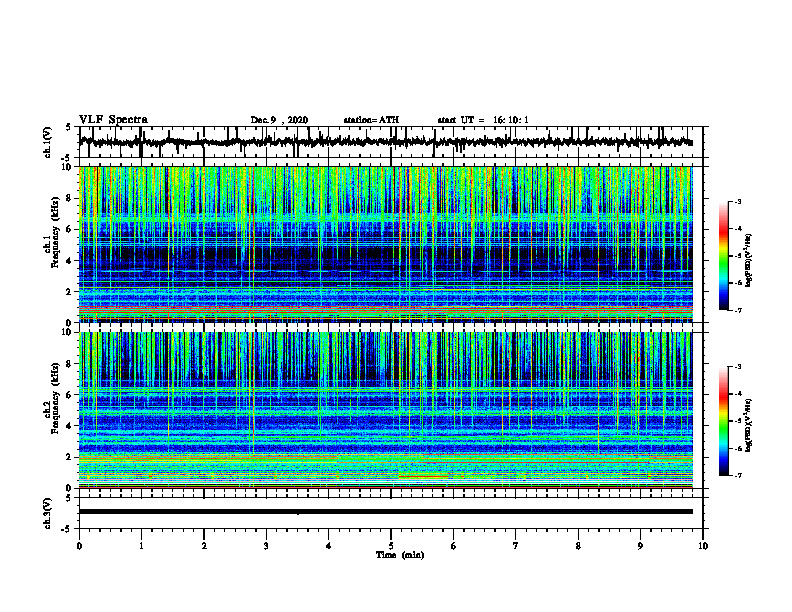Screen dimensions: 792x612
Task: Click time axis tick label "4"
Action: click(328, 546)
